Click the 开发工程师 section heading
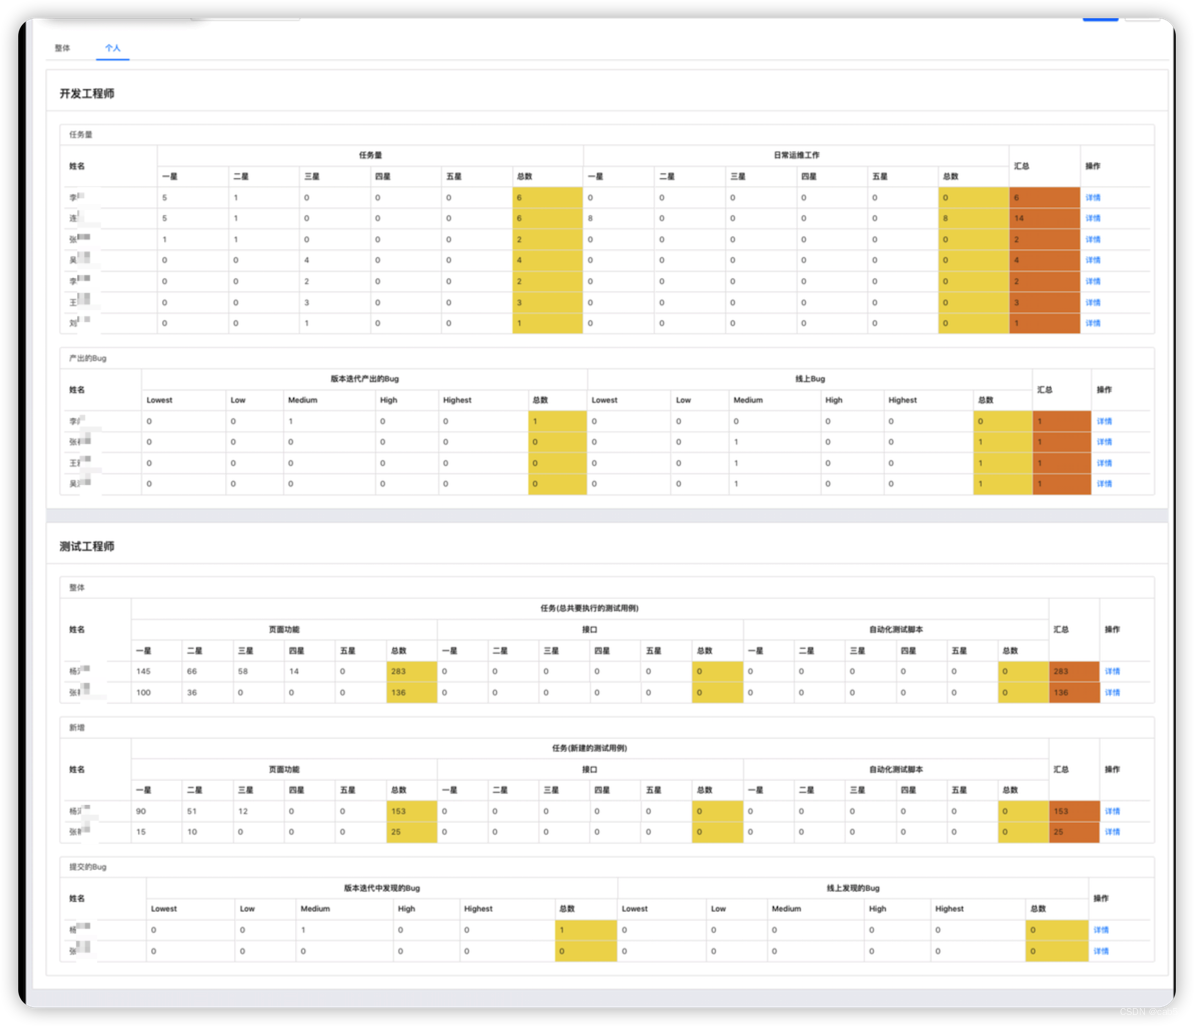The width and height of the screenshot is (1194, 1026). coord(87,94)
